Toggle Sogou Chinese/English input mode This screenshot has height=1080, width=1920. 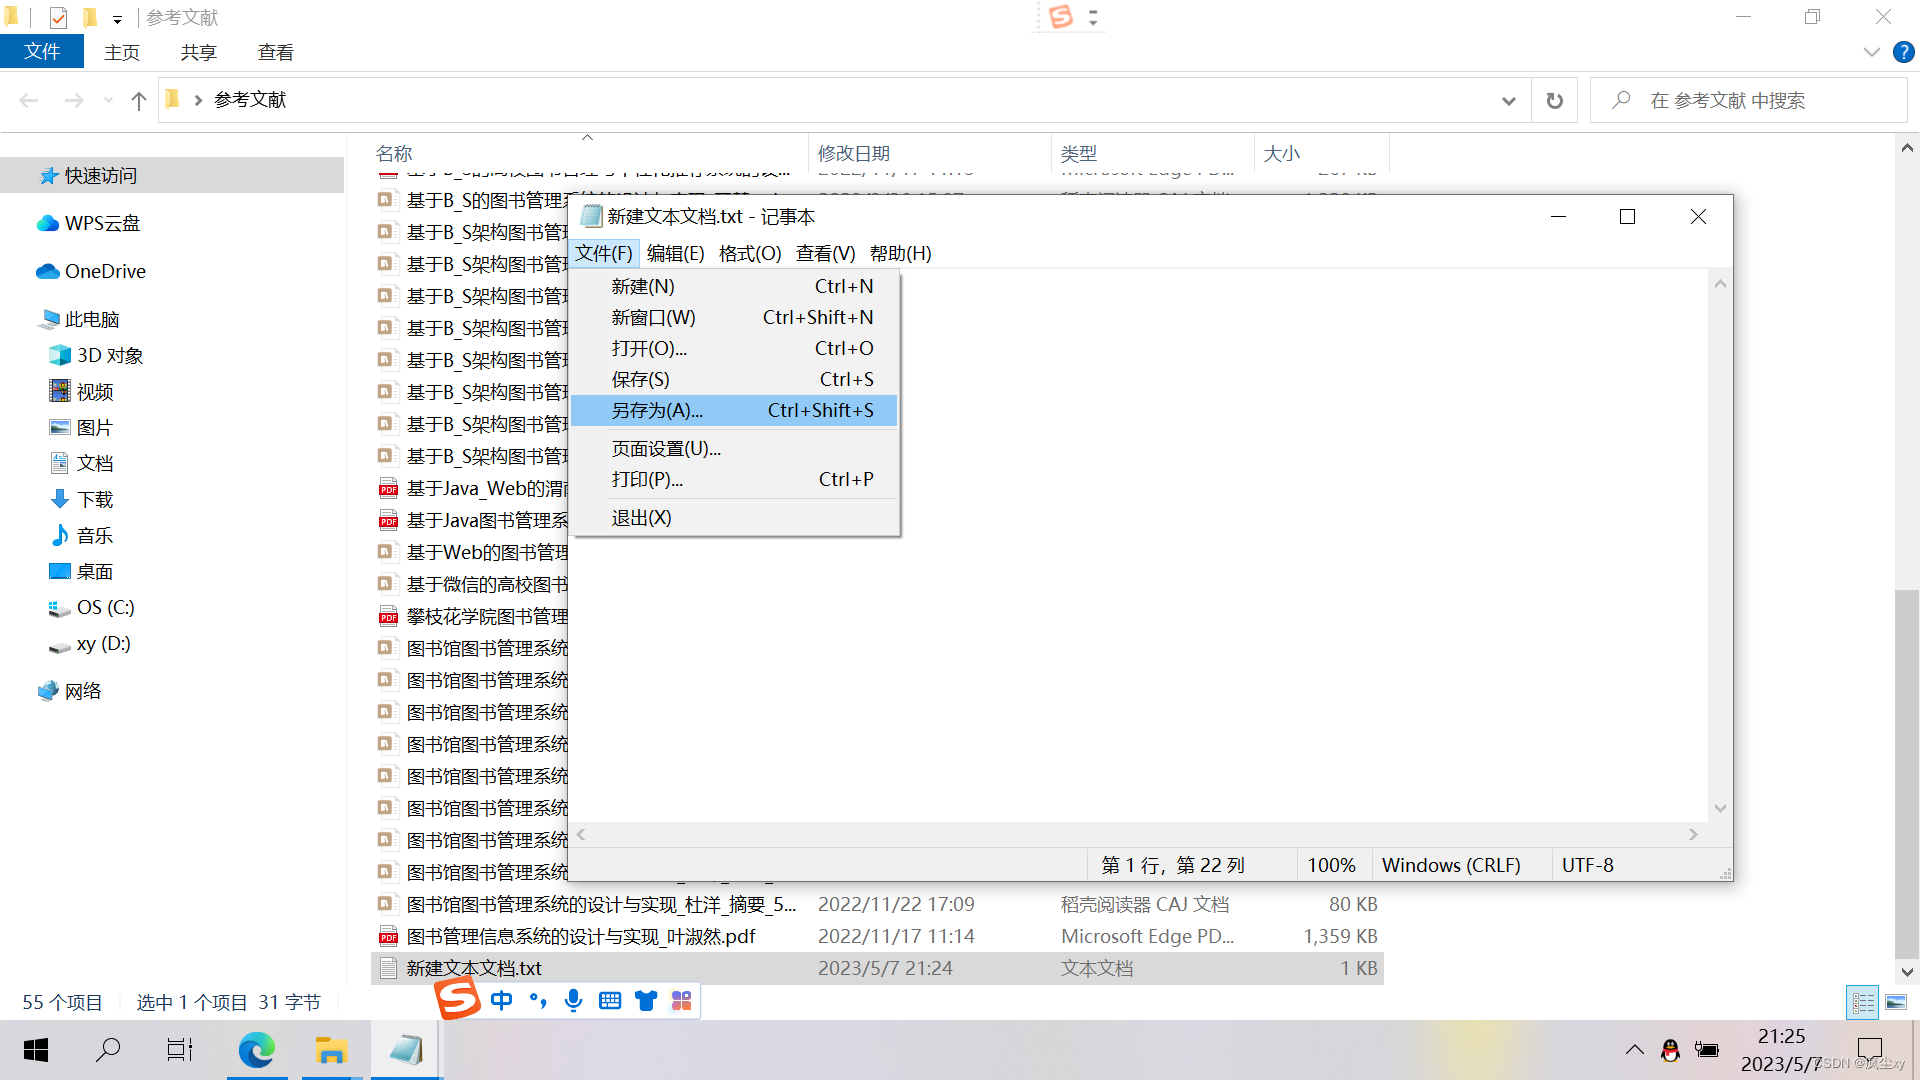tap(501, 1000)
